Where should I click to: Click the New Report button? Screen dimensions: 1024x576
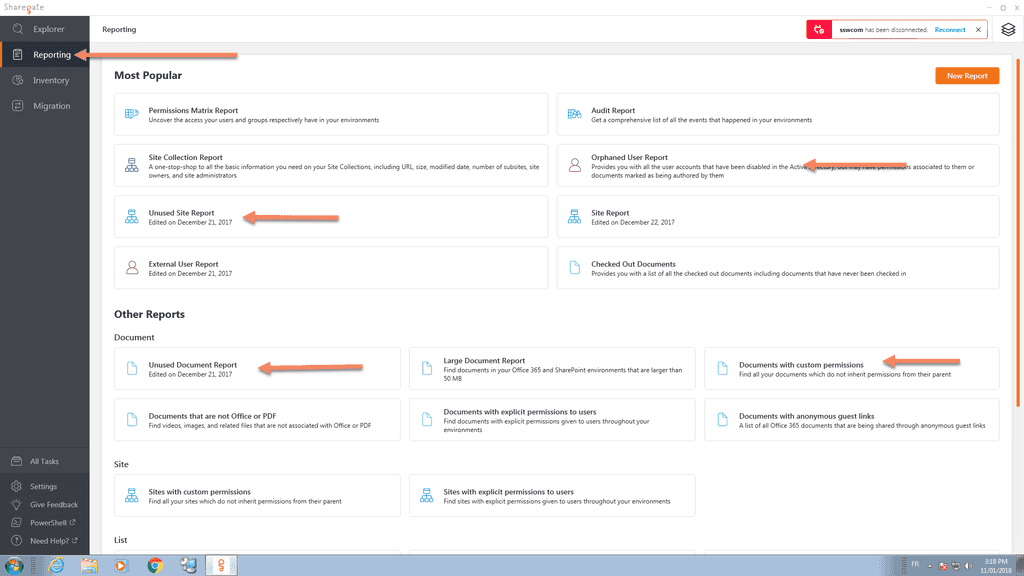[x=966, y=75]
